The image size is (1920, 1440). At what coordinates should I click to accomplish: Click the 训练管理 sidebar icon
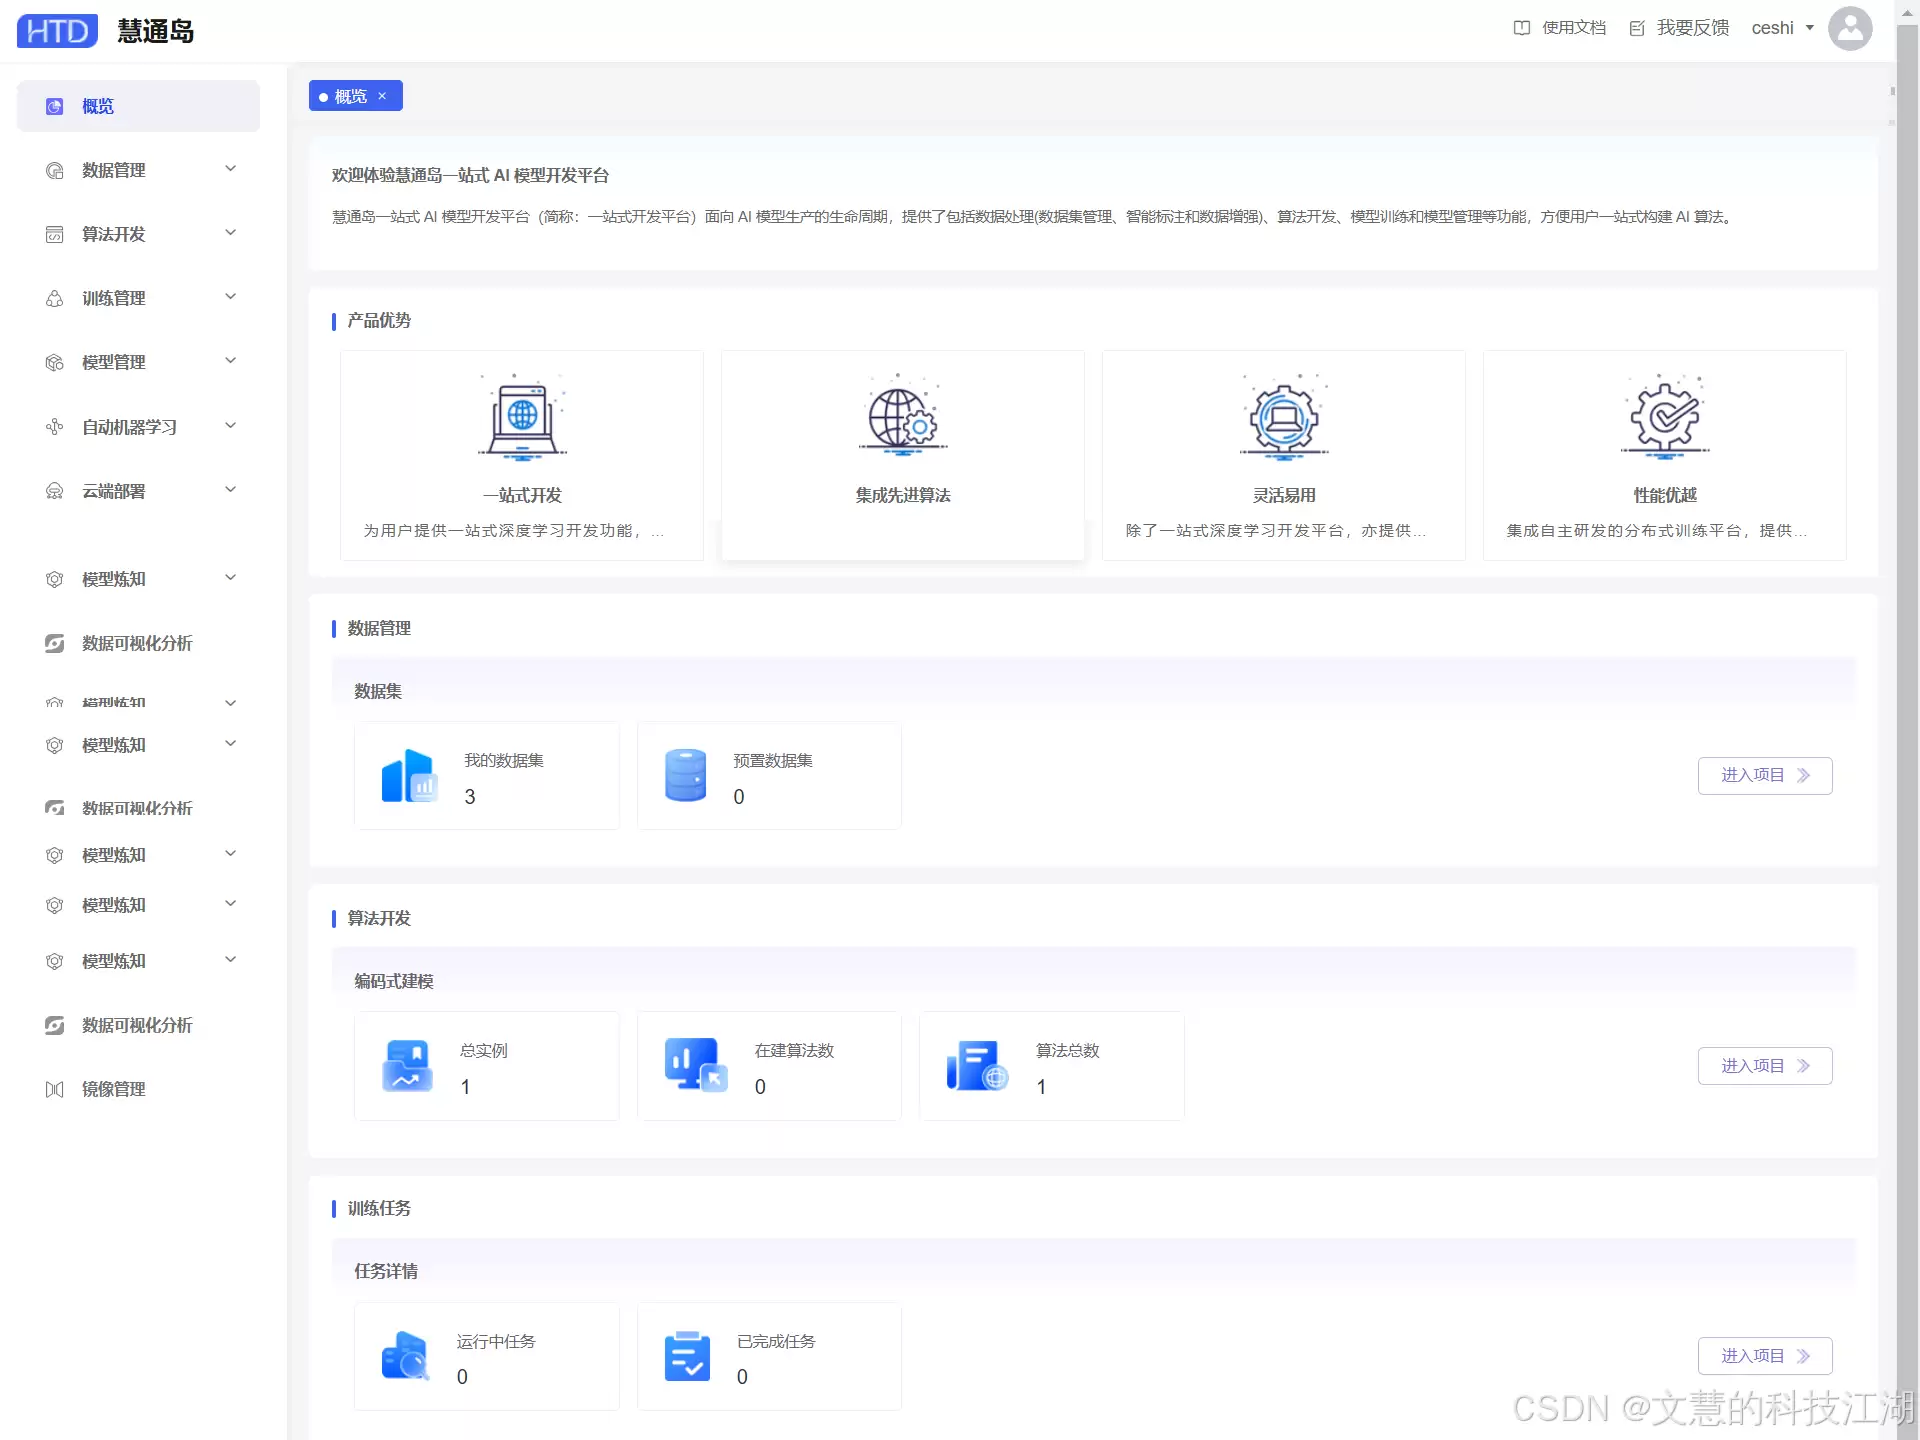[x=55, y=298]
